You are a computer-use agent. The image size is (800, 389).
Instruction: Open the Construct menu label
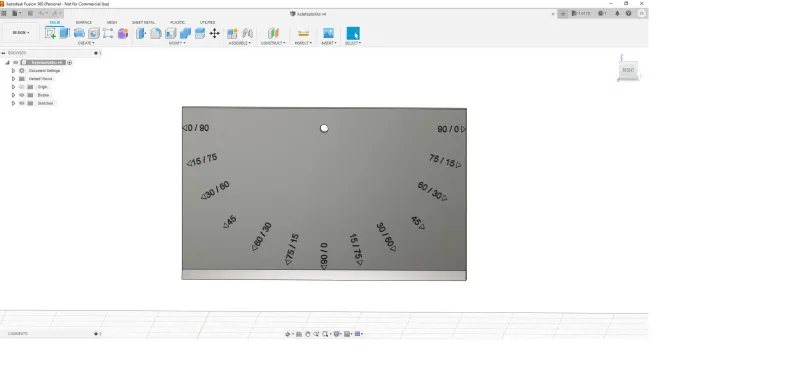[x=273, y=43]
